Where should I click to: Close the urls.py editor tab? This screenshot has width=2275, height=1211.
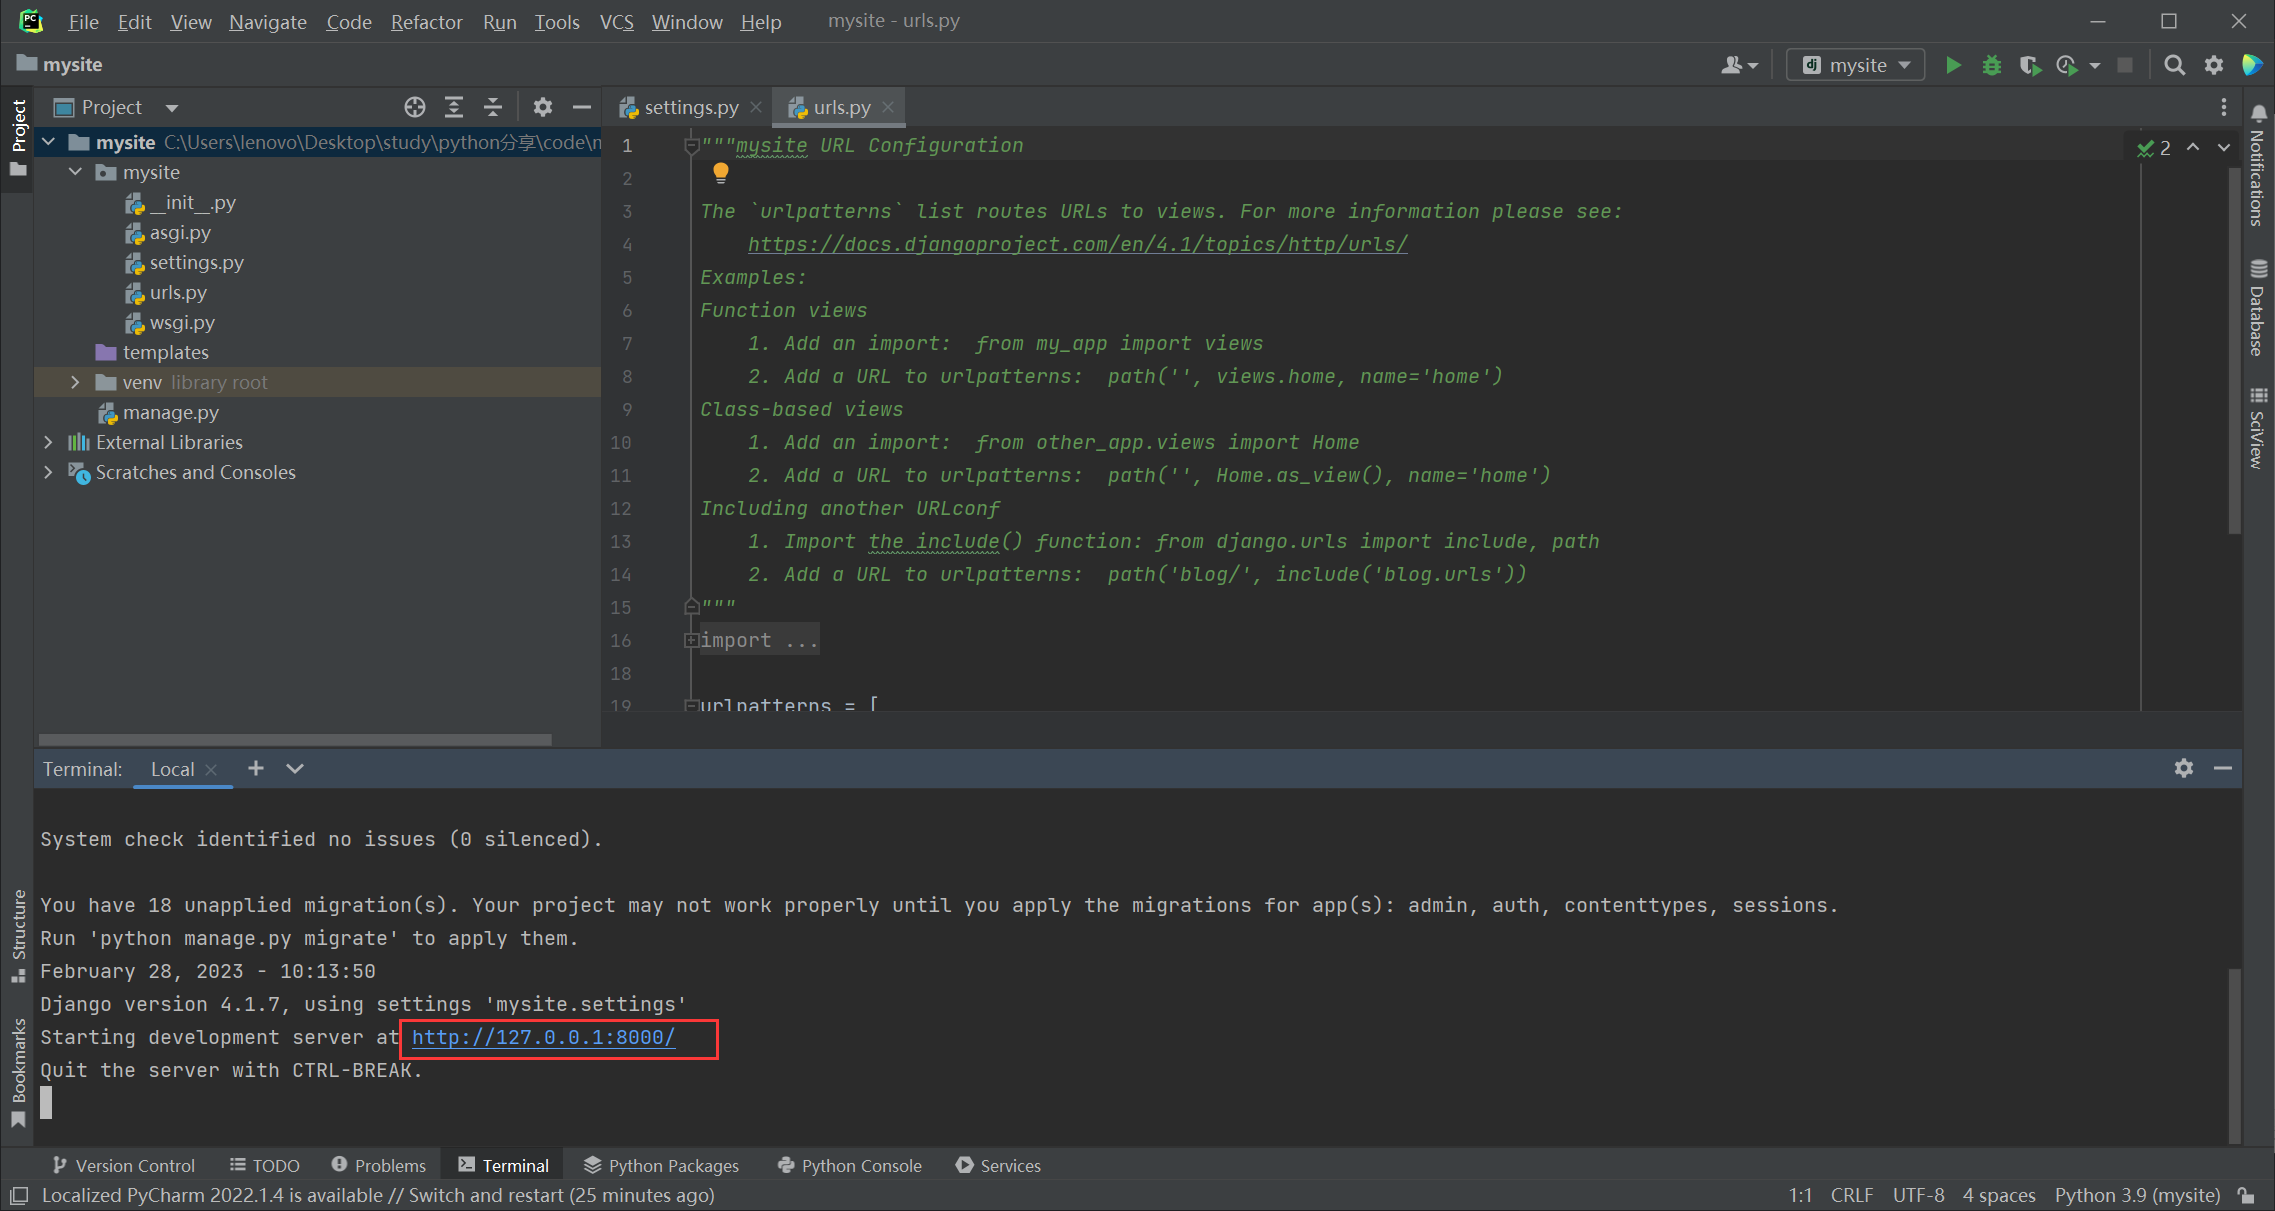tap(888, 107)
